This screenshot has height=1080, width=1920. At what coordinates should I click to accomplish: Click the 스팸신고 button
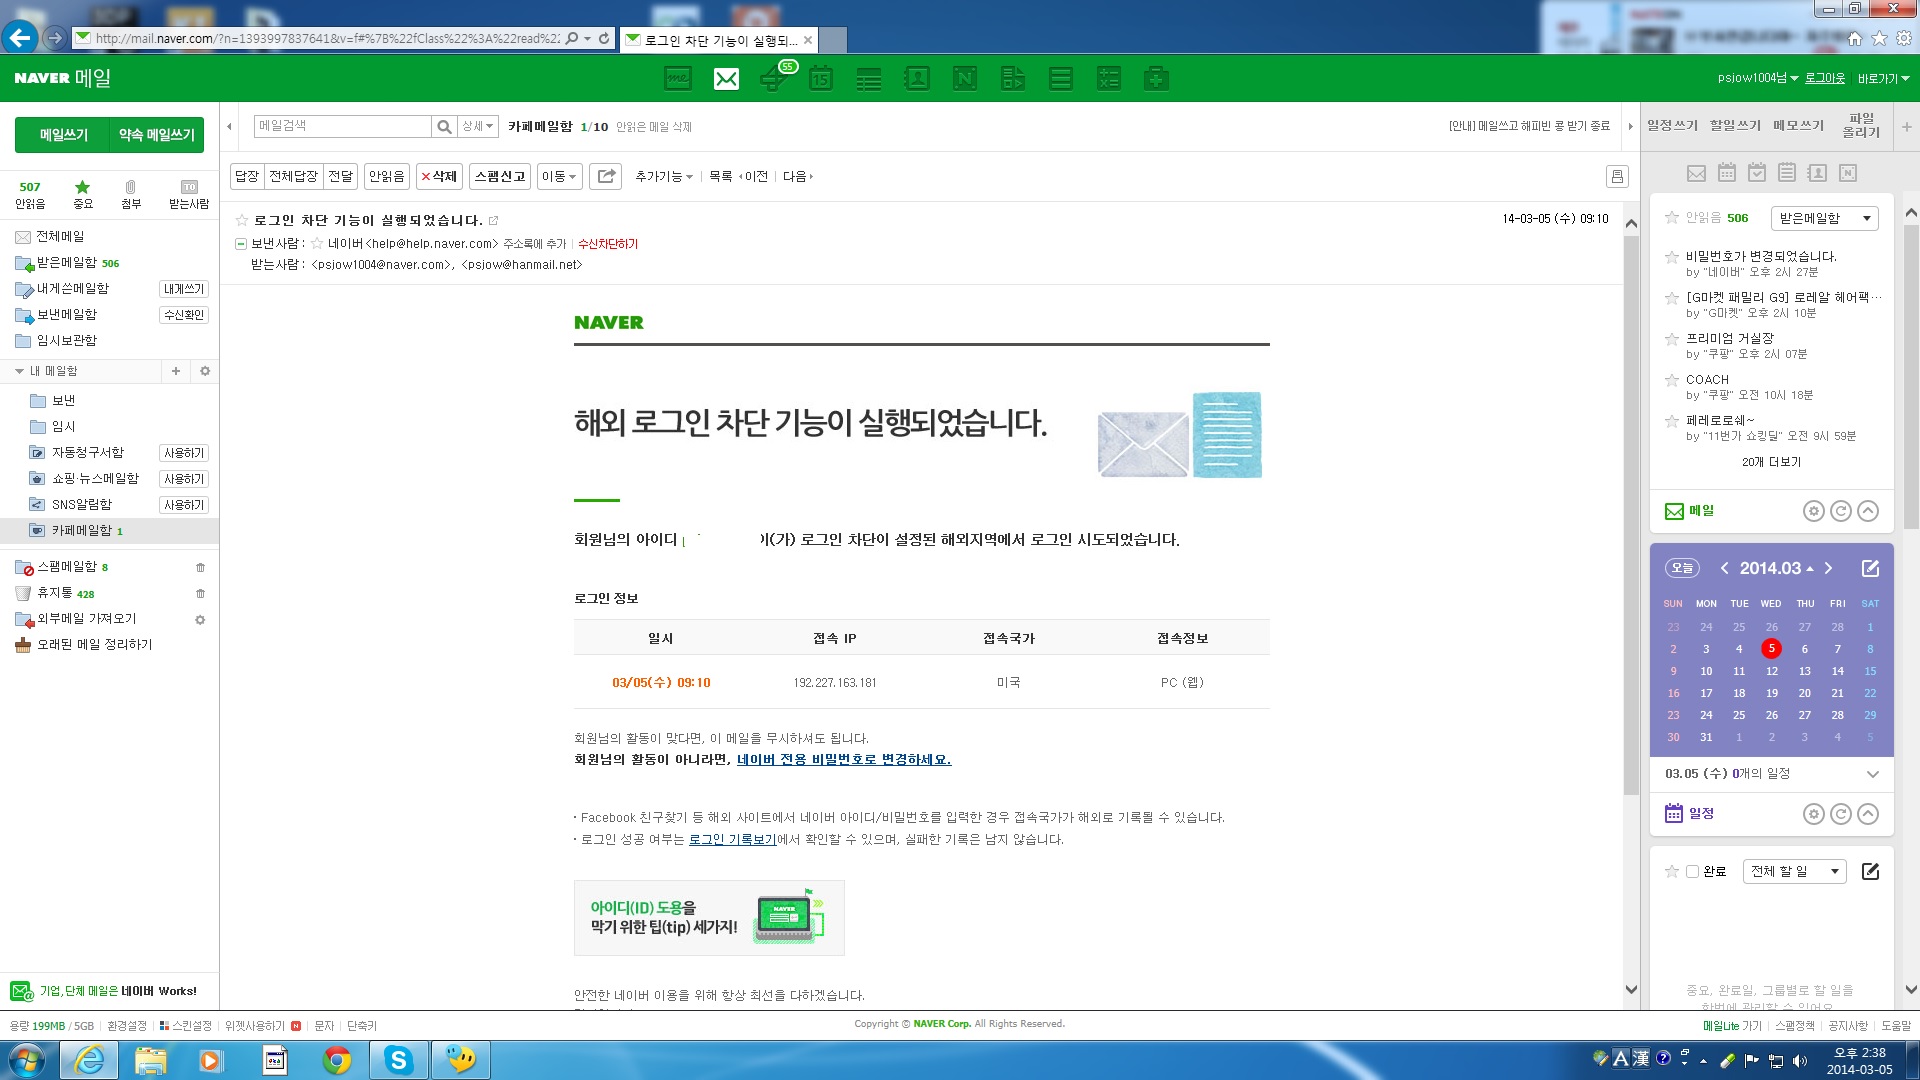[x=500, y=176]
